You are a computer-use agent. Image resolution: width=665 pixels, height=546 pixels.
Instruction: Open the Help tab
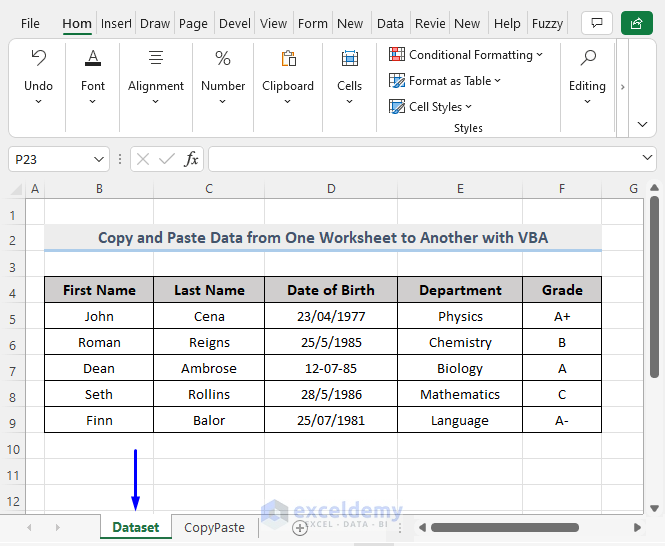[x=507, y=23]
